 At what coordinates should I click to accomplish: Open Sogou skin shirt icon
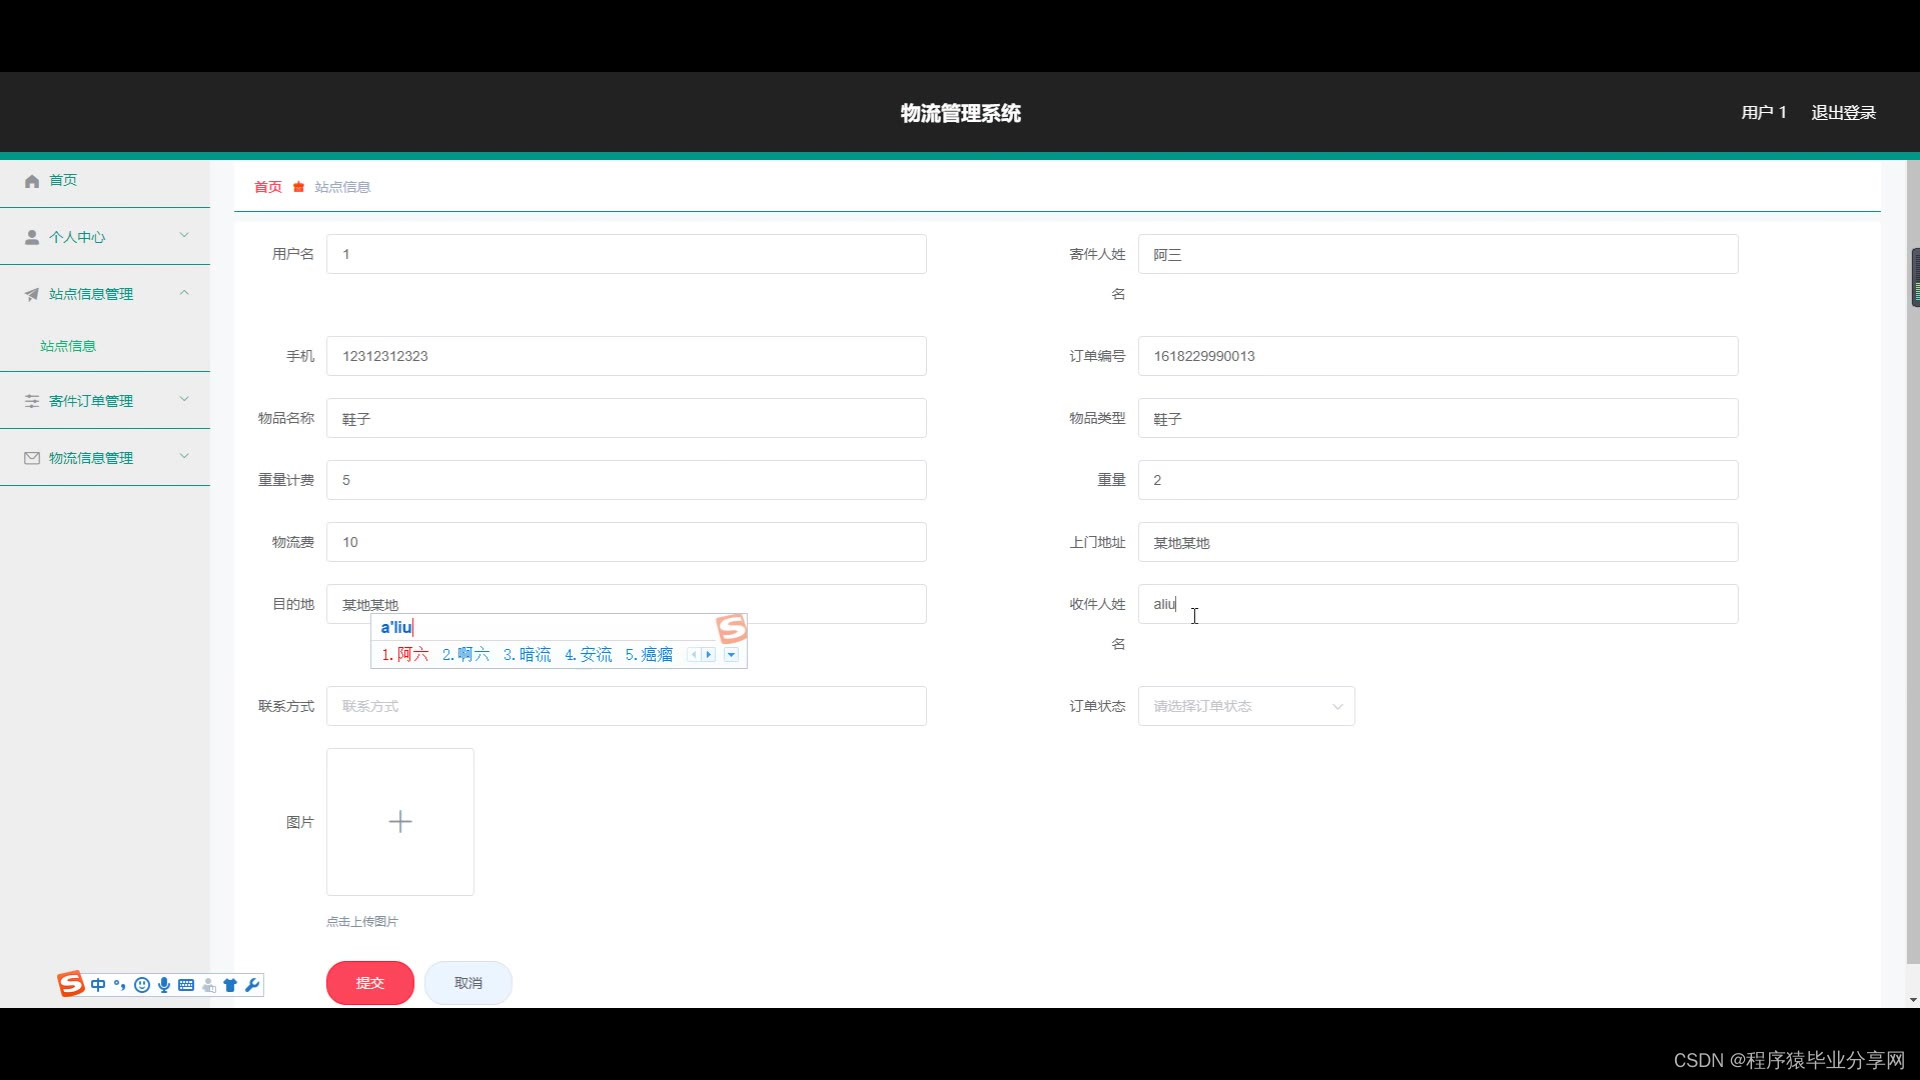click(x=230, y=985)
